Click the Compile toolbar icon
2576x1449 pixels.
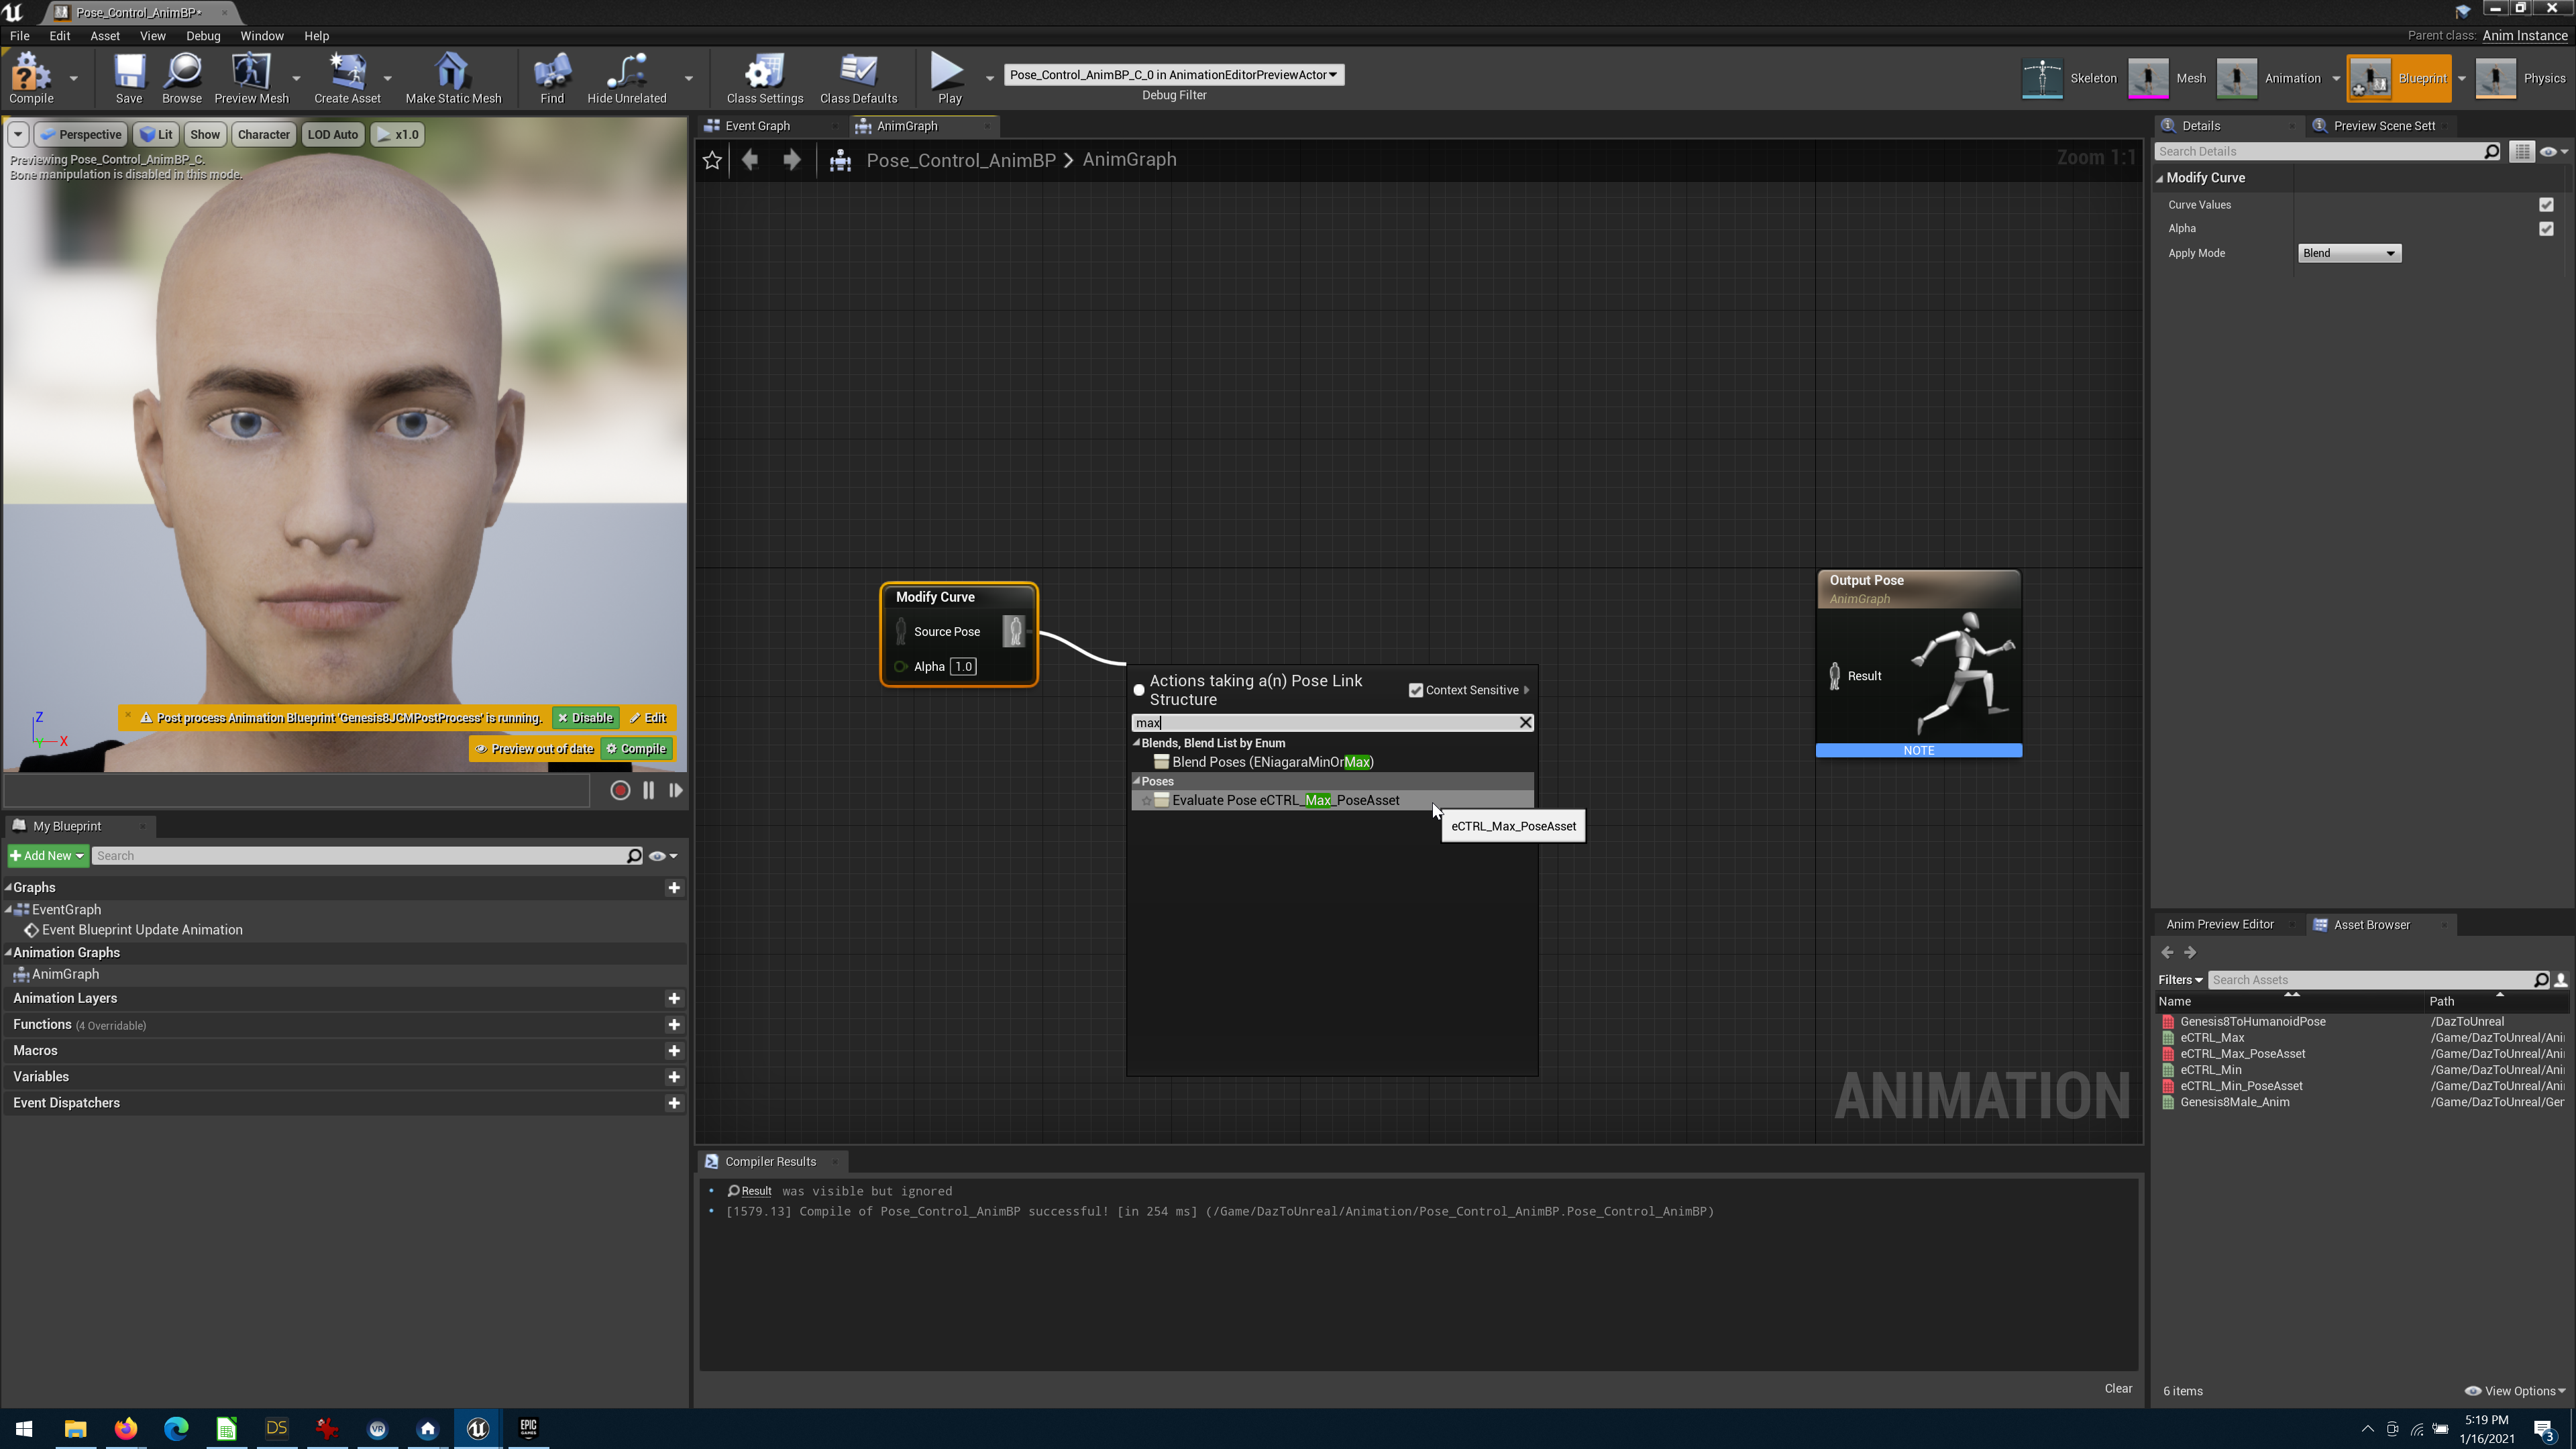[31, 77]
